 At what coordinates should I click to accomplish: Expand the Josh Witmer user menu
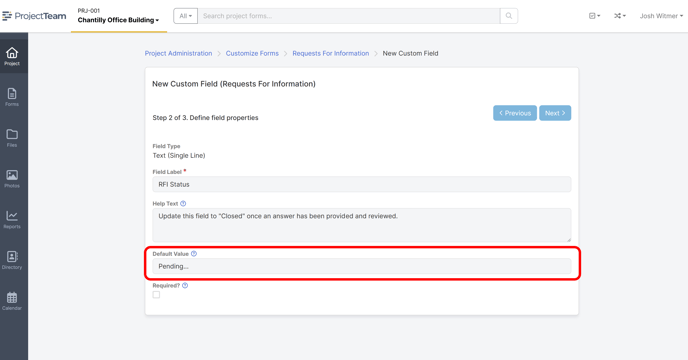tap(661, 16)
